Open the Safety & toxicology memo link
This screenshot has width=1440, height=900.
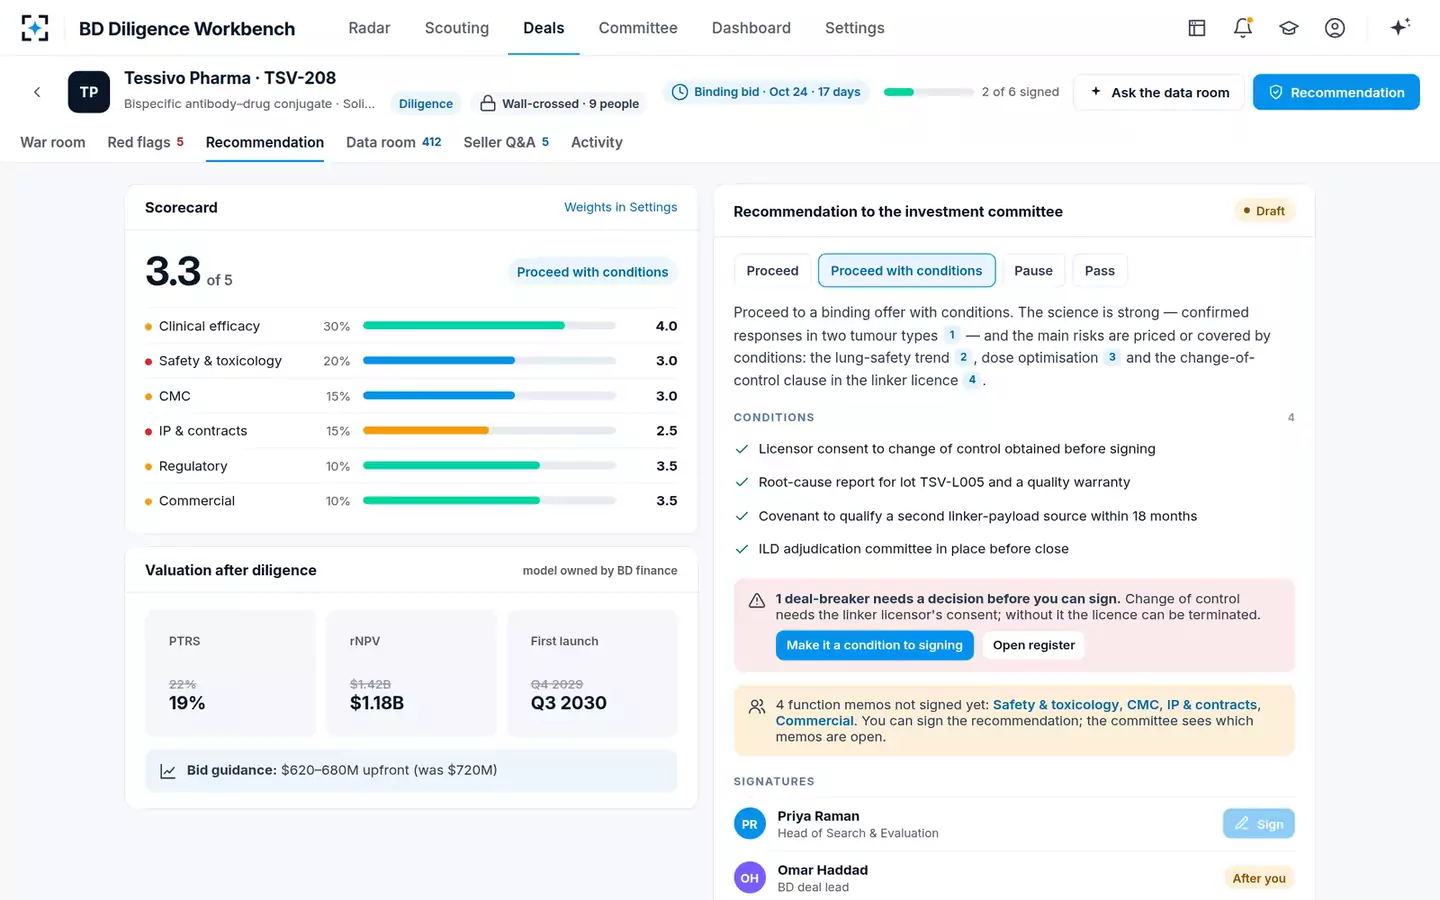coord(1056,705)
